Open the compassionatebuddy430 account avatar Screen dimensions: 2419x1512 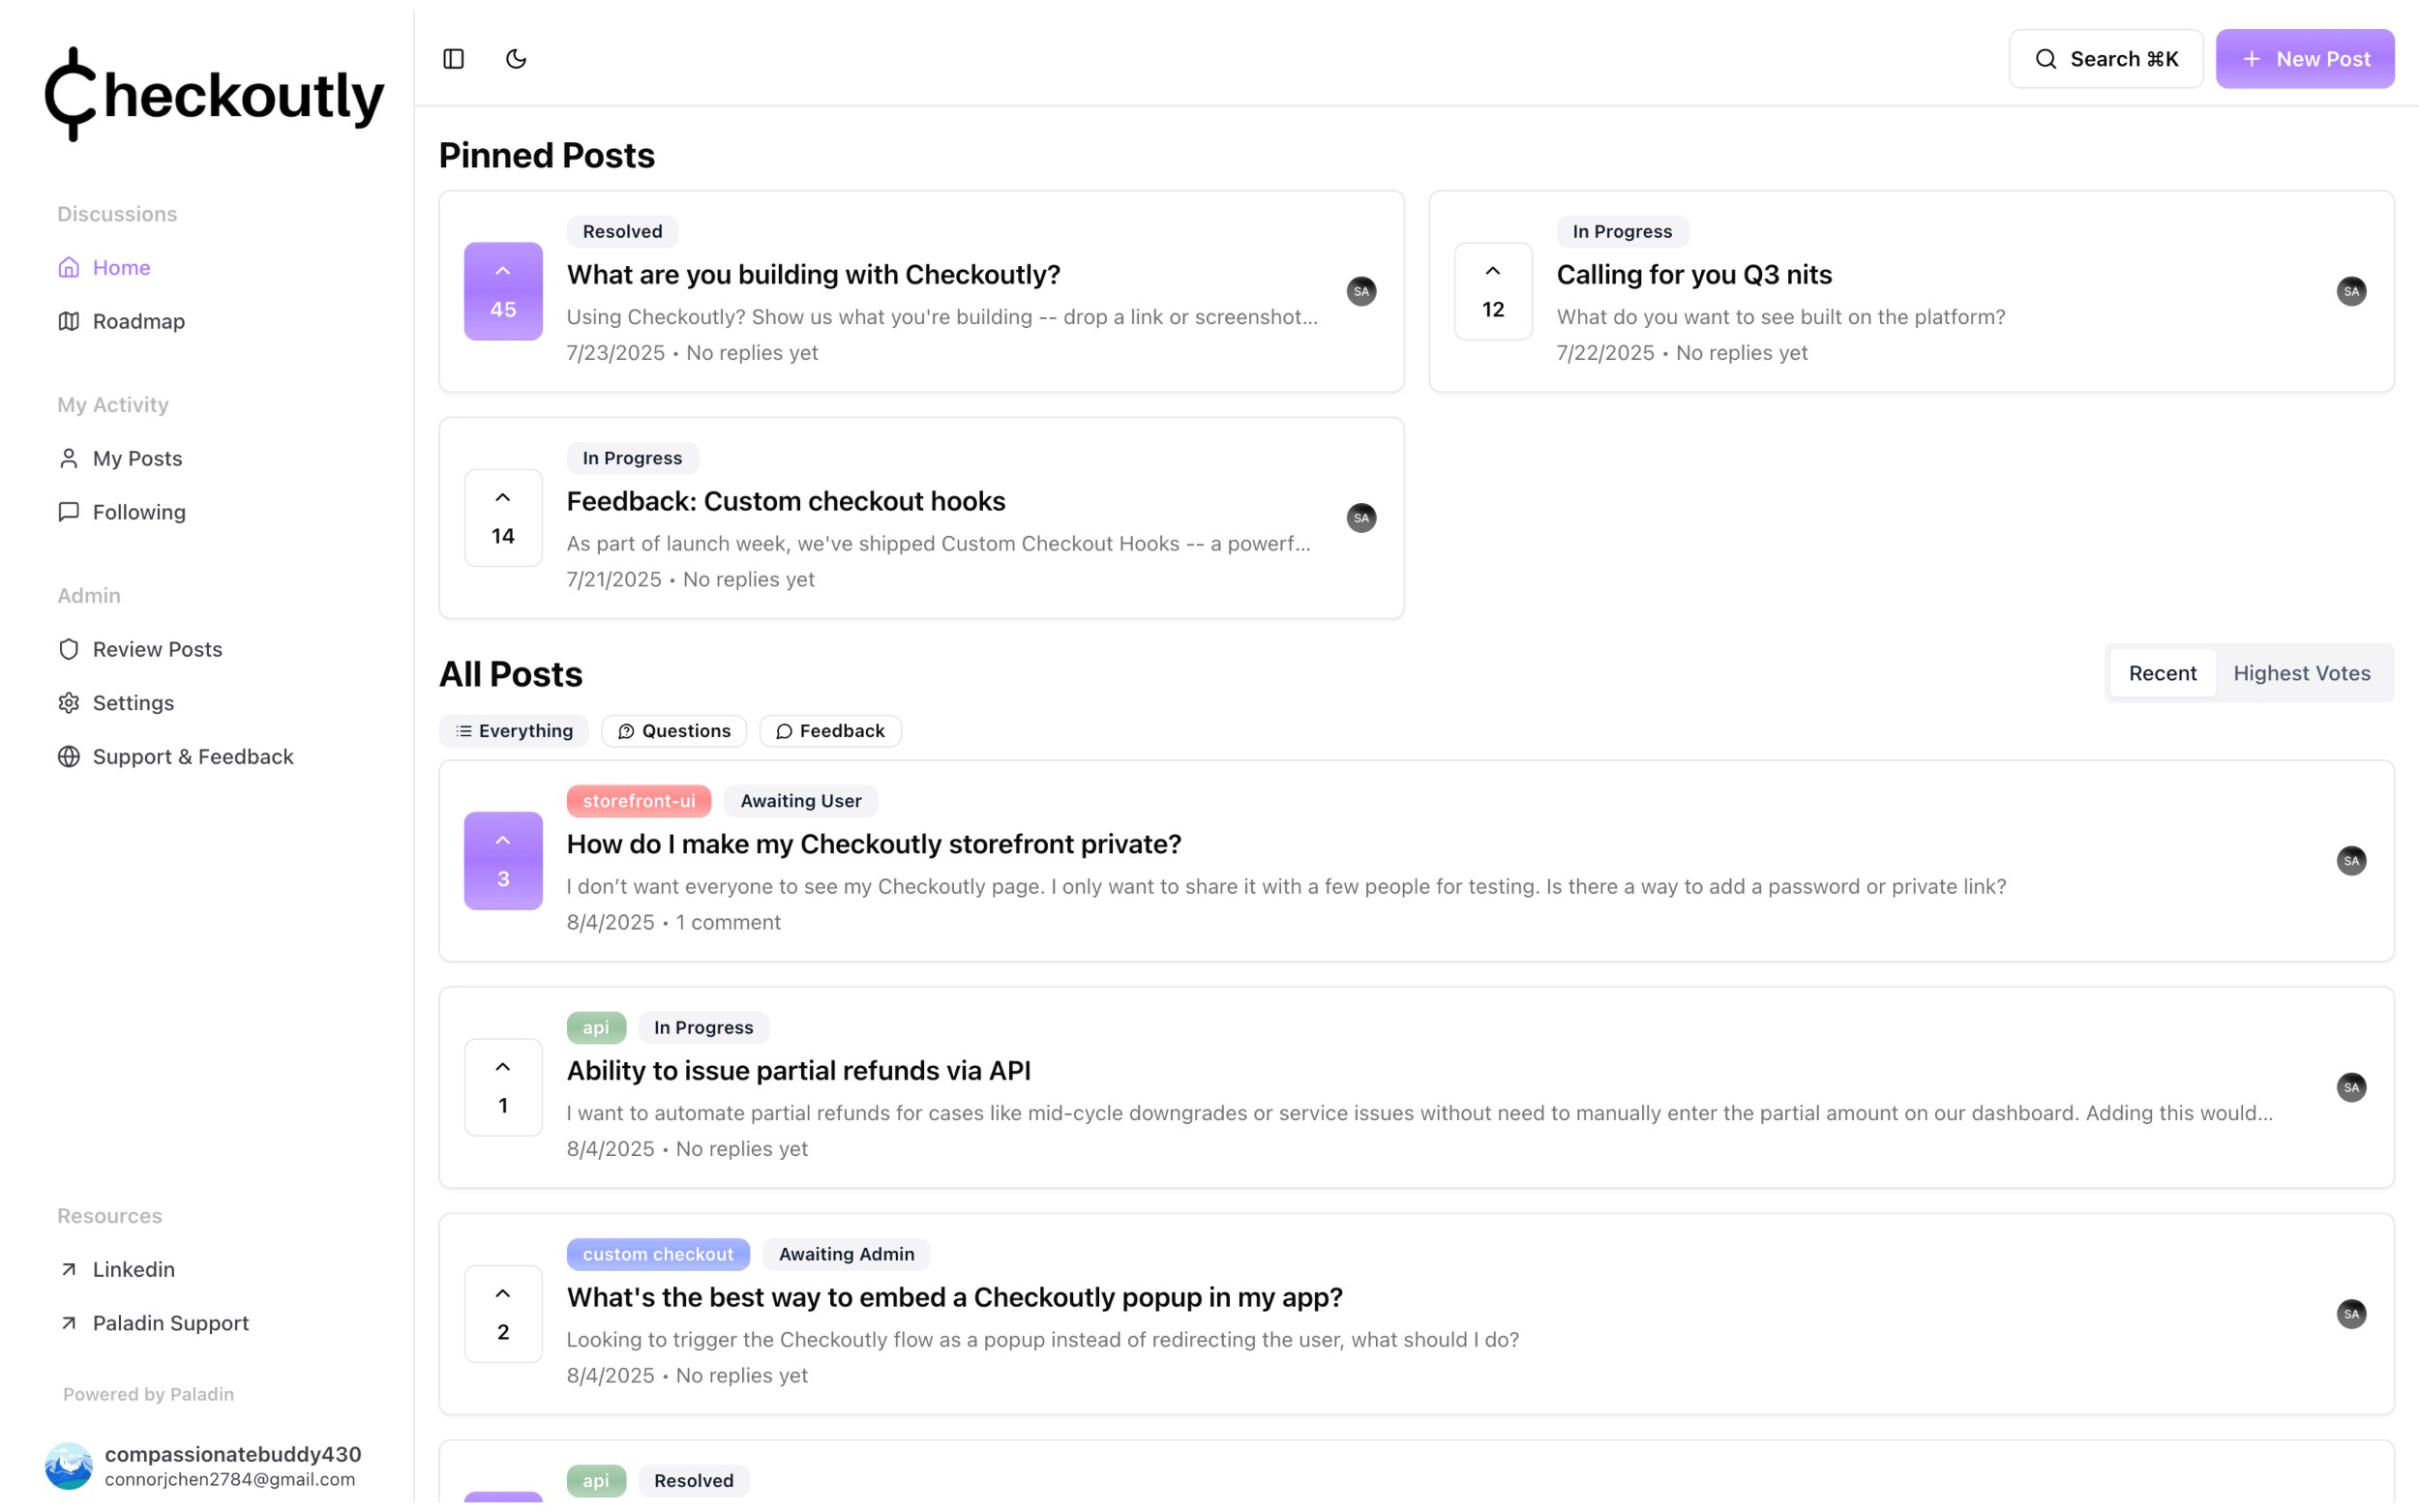(68, 1465)
